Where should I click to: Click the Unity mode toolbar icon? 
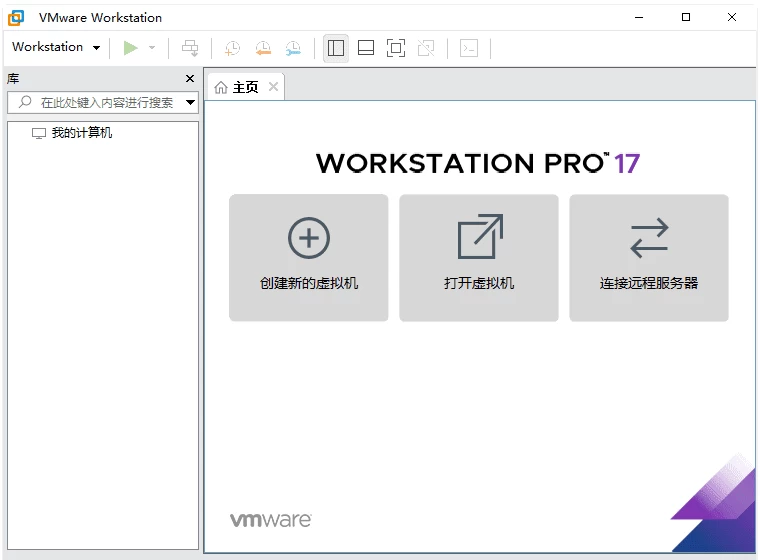[426, 48]
